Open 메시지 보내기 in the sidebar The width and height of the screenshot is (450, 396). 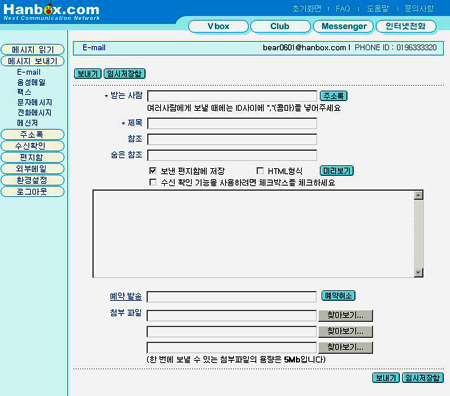(32, 61)
